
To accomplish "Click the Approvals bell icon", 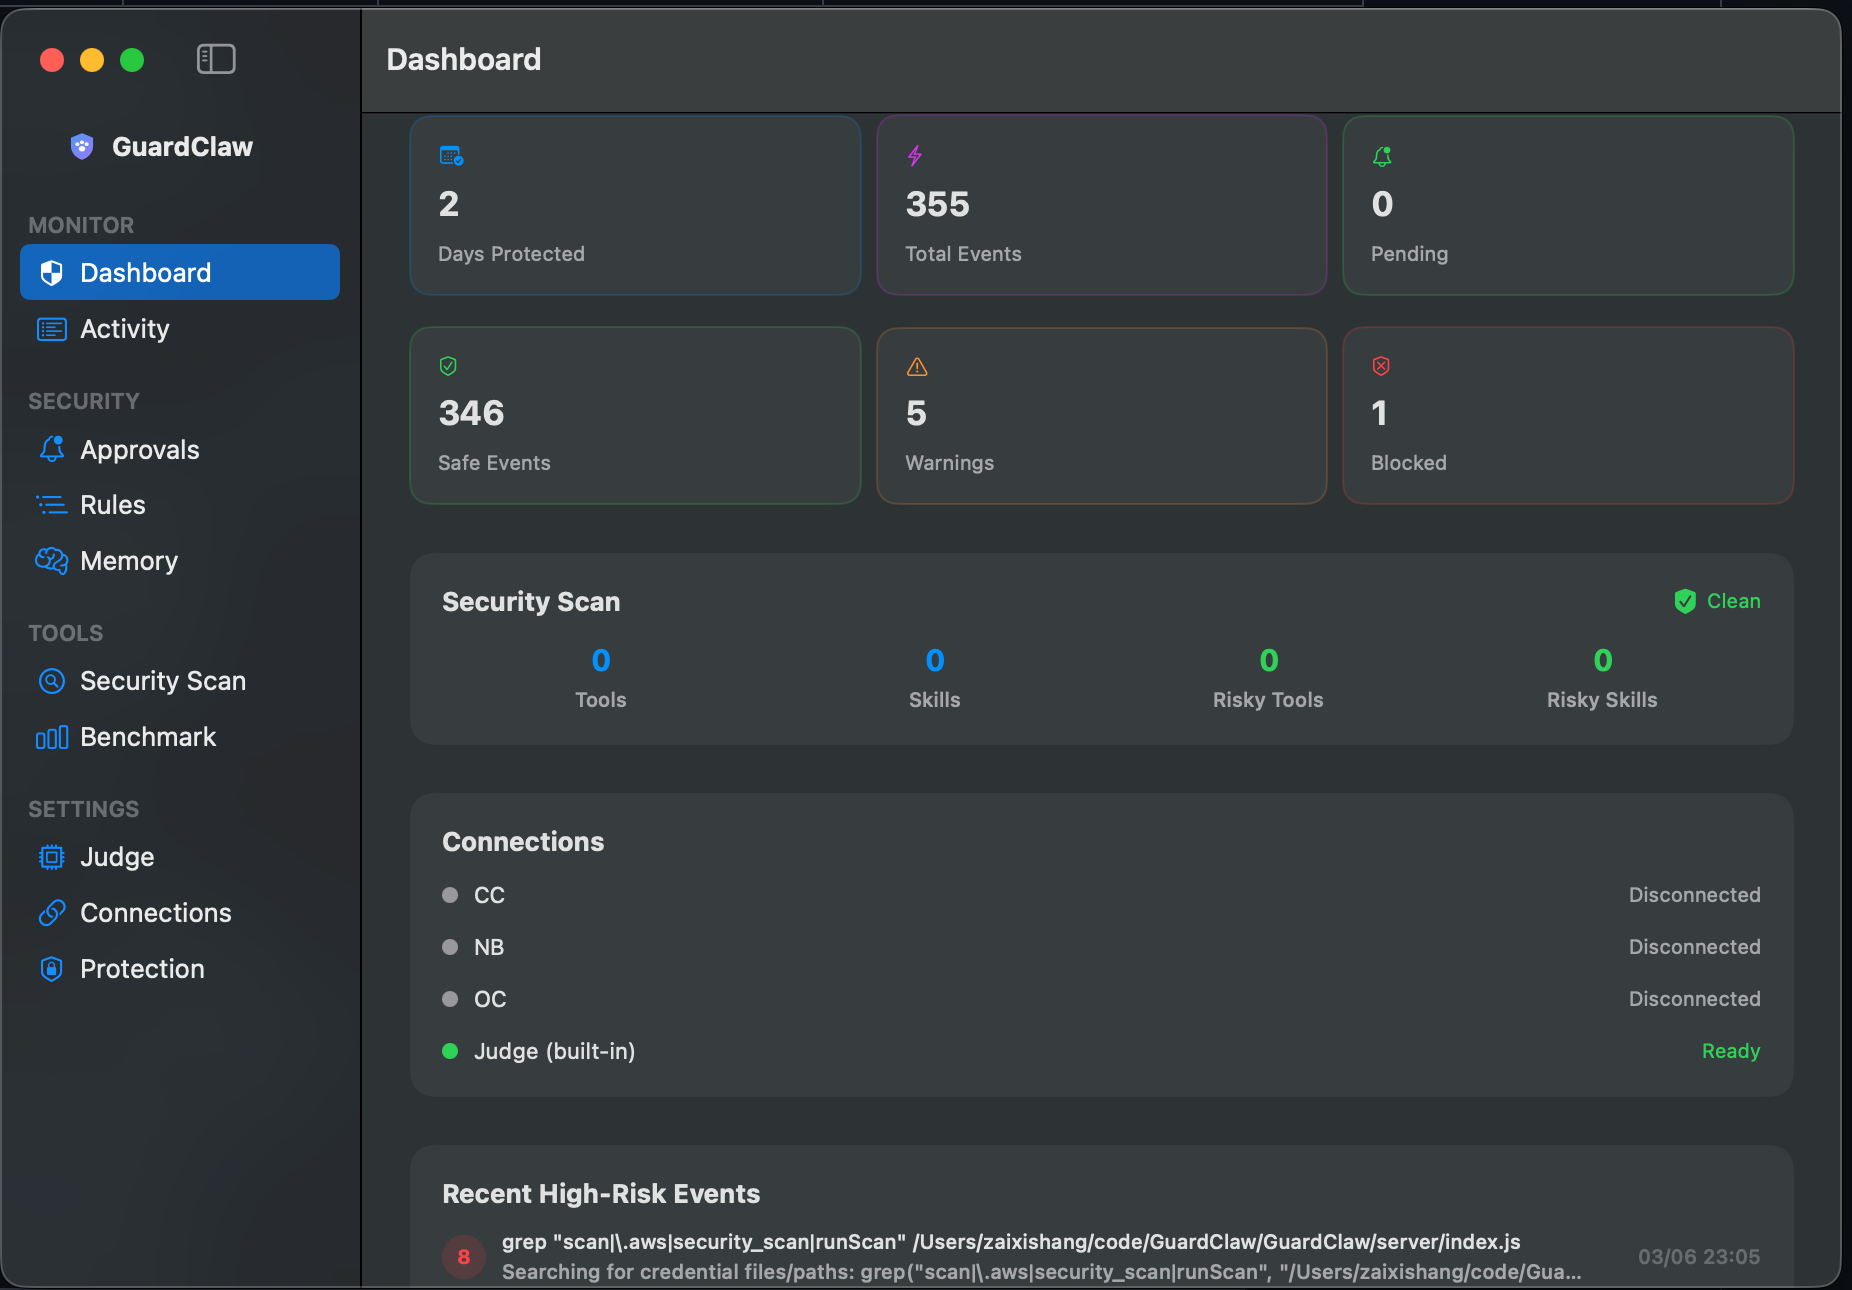I will [51, 449].
